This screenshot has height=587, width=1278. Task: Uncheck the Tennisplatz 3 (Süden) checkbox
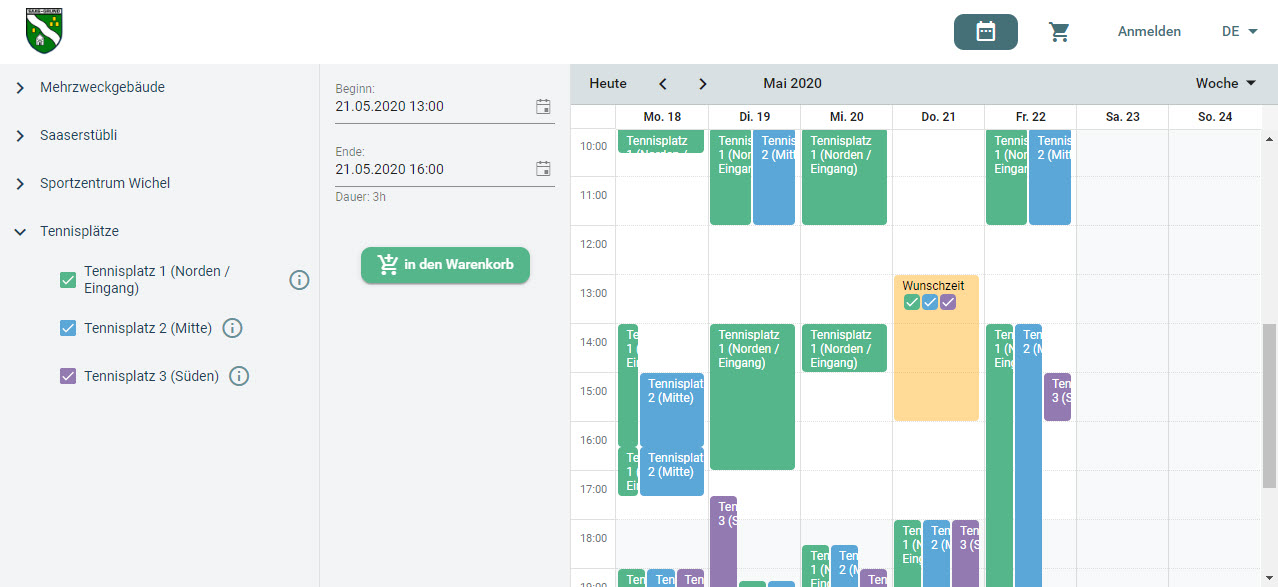pos(68,376)
